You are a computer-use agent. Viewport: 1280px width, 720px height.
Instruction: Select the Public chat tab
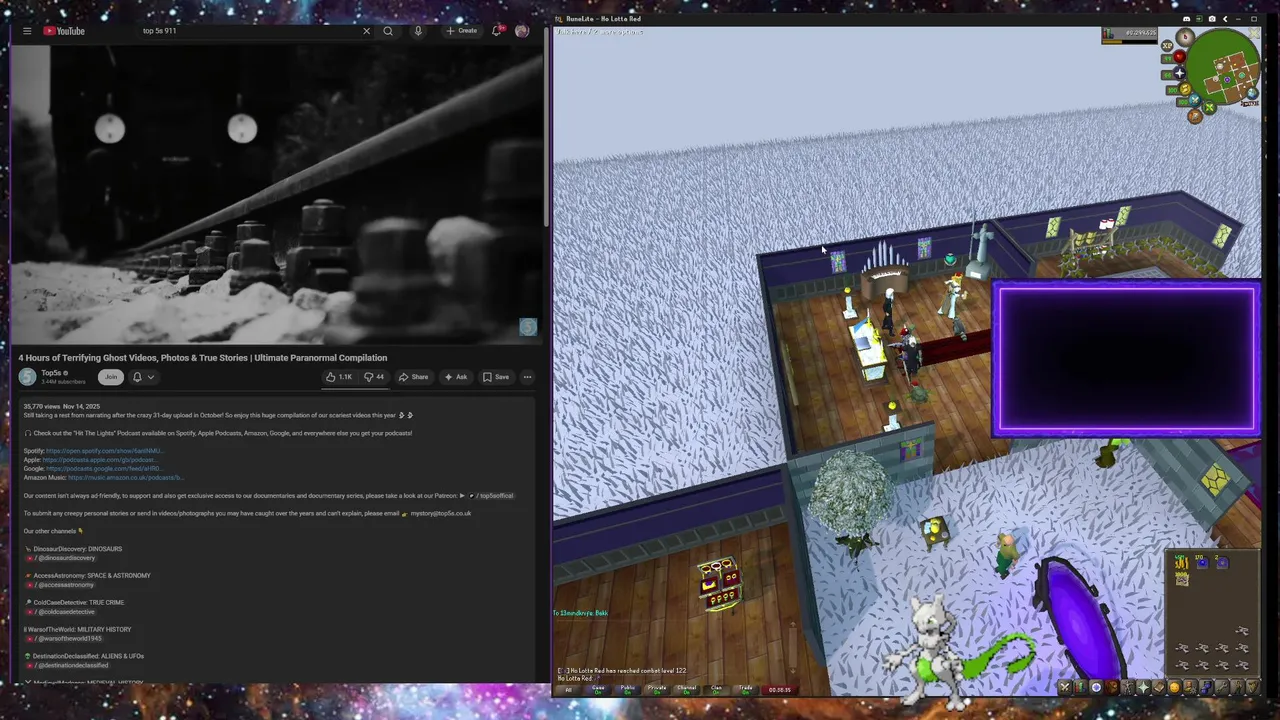[628, 689]
